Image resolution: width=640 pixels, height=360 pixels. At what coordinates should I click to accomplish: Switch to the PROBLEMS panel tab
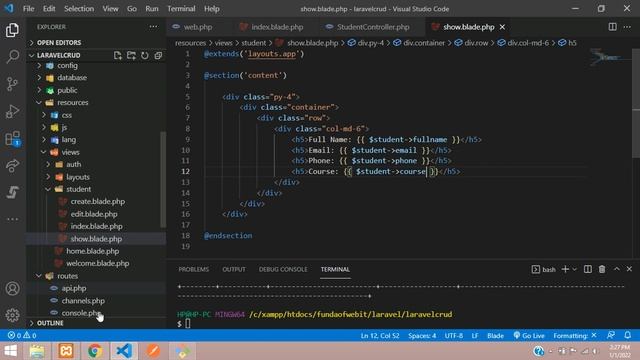tap(193, 269)
